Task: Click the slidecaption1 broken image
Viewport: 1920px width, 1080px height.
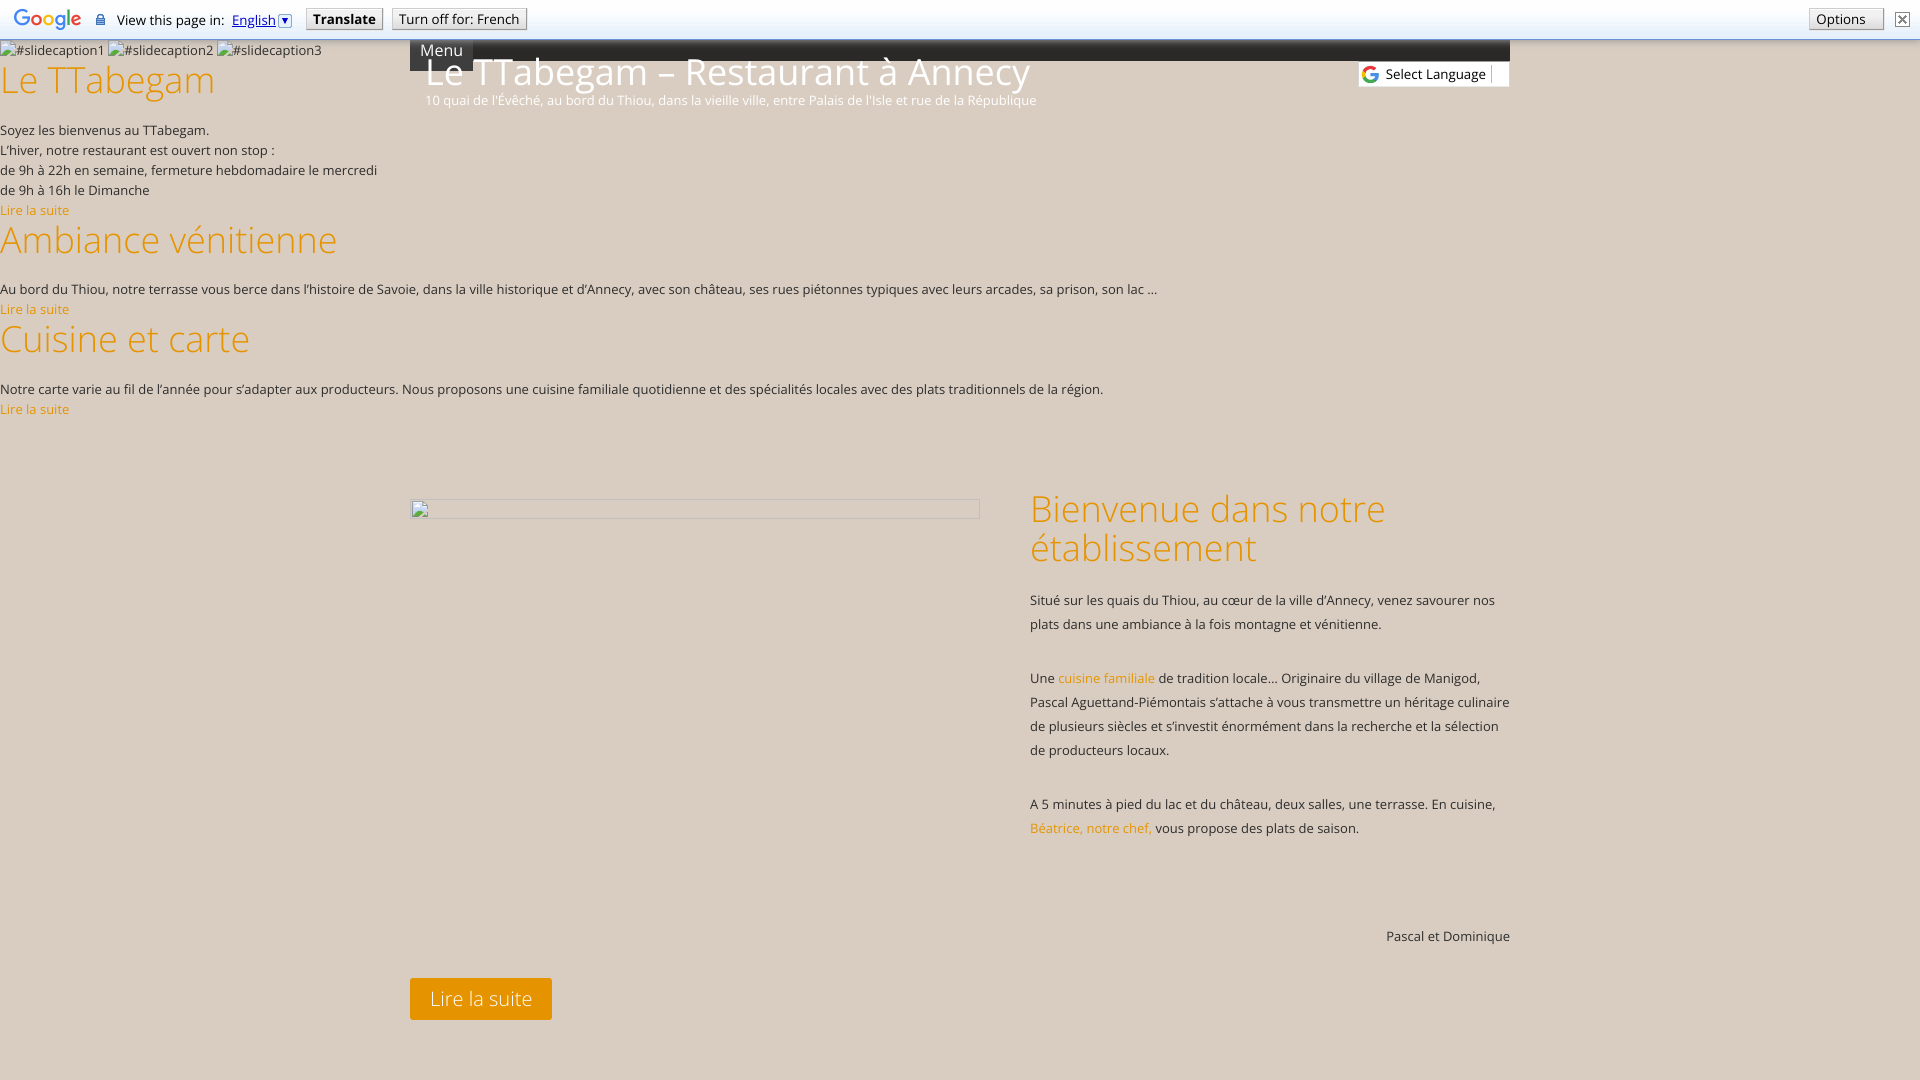Action: (52, 50)
